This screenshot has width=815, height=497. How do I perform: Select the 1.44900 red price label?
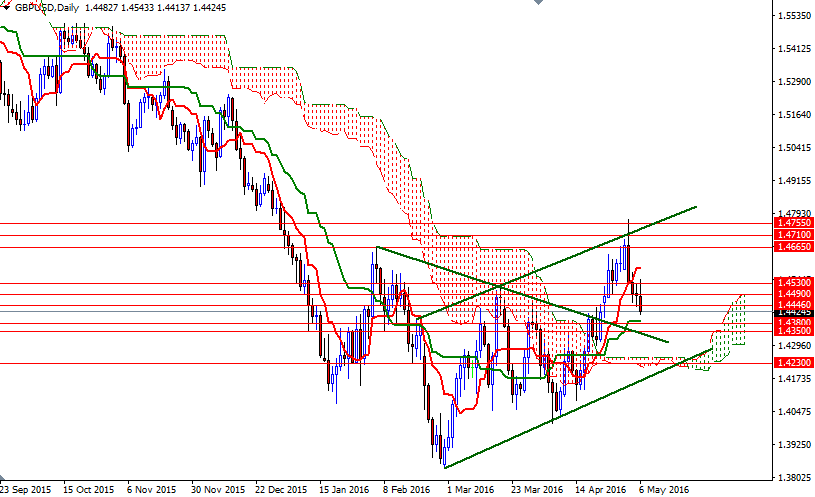pos(794,294)
